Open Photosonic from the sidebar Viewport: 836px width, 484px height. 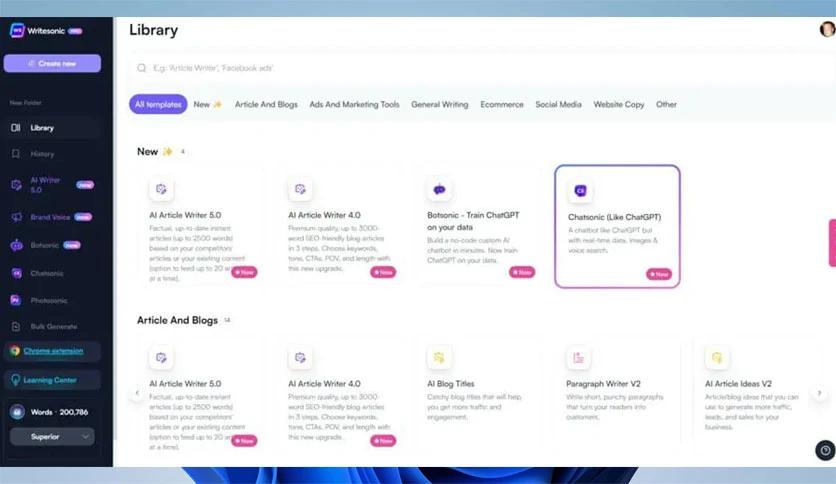pos(46,299)
